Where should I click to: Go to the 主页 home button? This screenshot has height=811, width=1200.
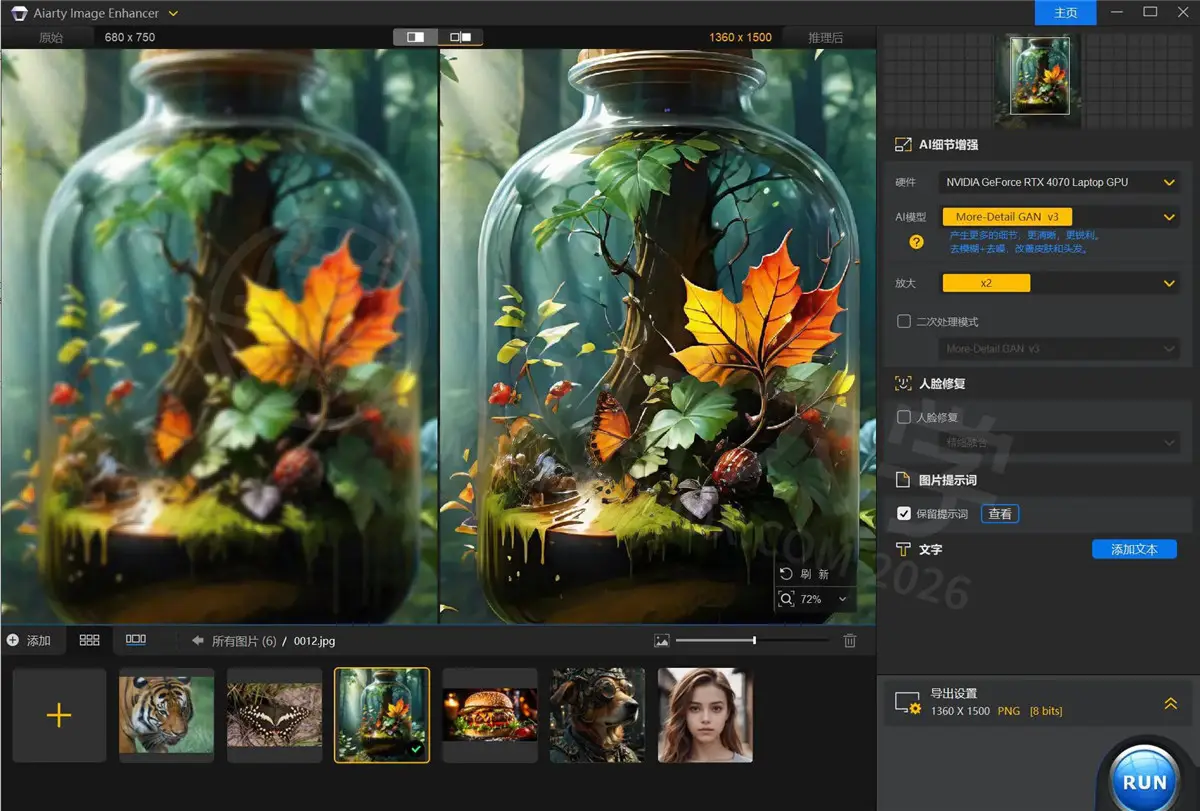pos(1066,13)
